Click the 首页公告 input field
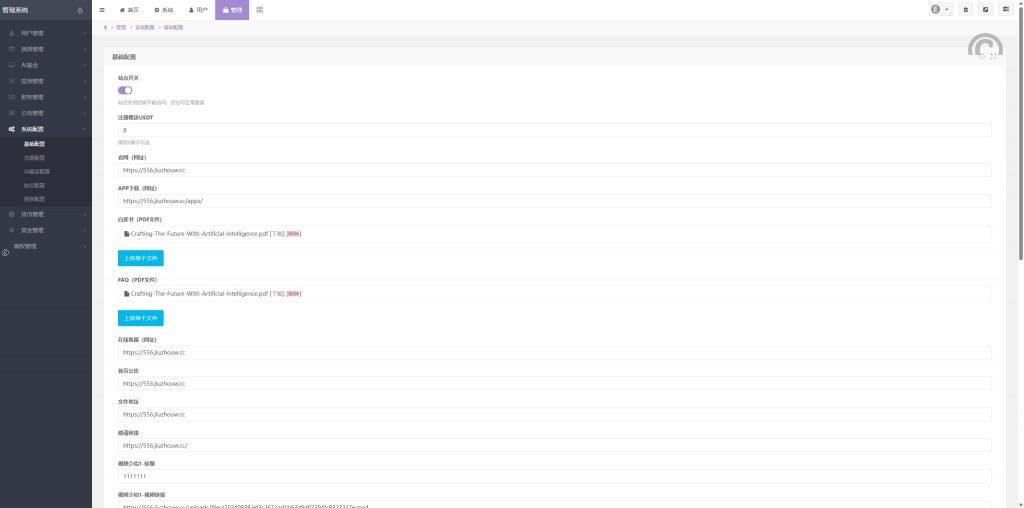Screen dimensions: 1024x508 (554, 383)
